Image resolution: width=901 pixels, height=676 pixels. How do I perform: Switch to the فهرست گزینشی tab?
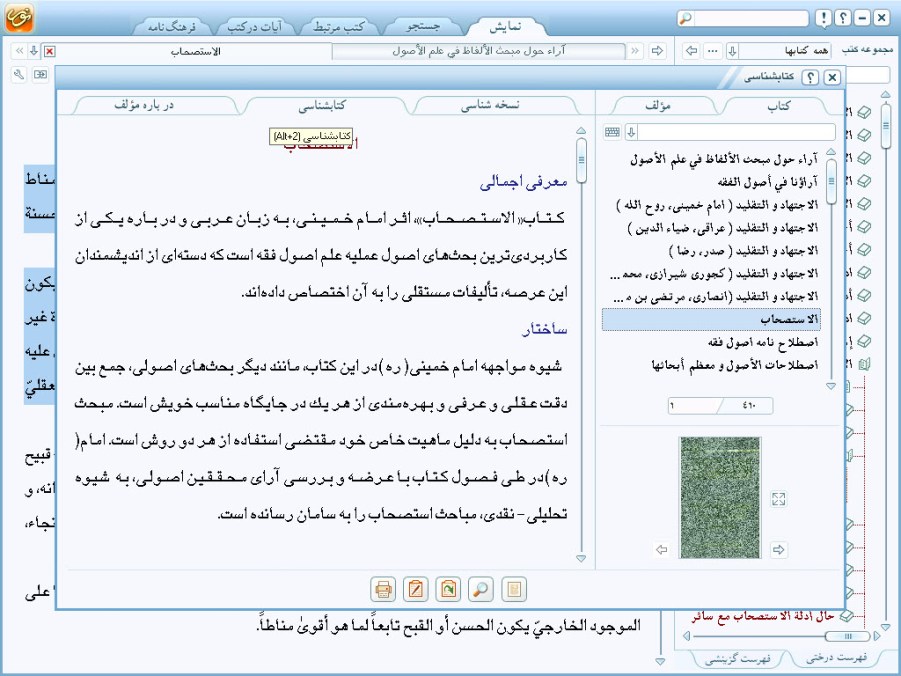point(737,658)
